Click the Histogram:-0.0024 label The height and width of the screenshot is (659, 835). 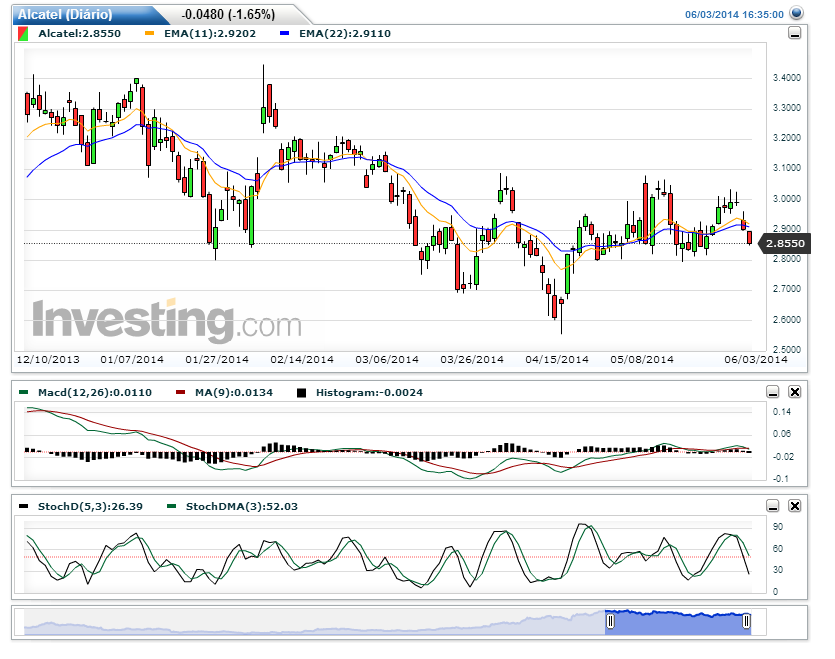pyautogui.click(x=370, y=393)
